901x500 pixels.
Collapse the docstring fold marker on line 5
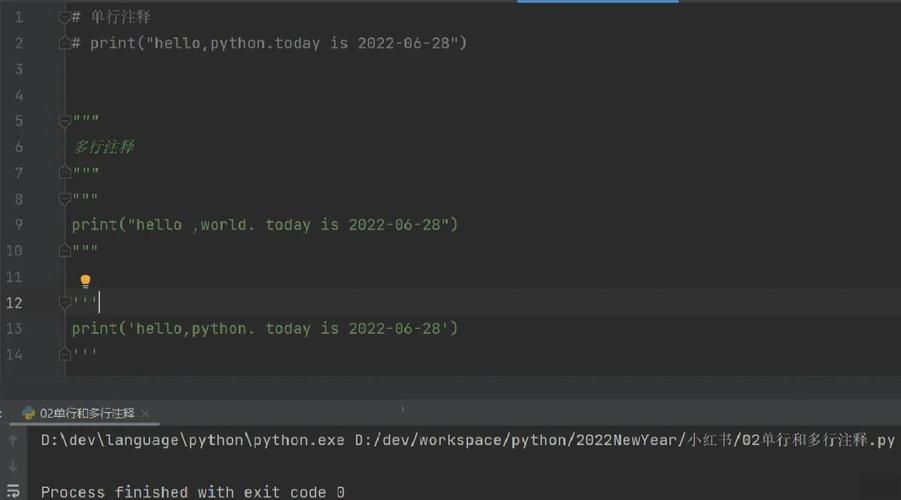tap(66, 121)
